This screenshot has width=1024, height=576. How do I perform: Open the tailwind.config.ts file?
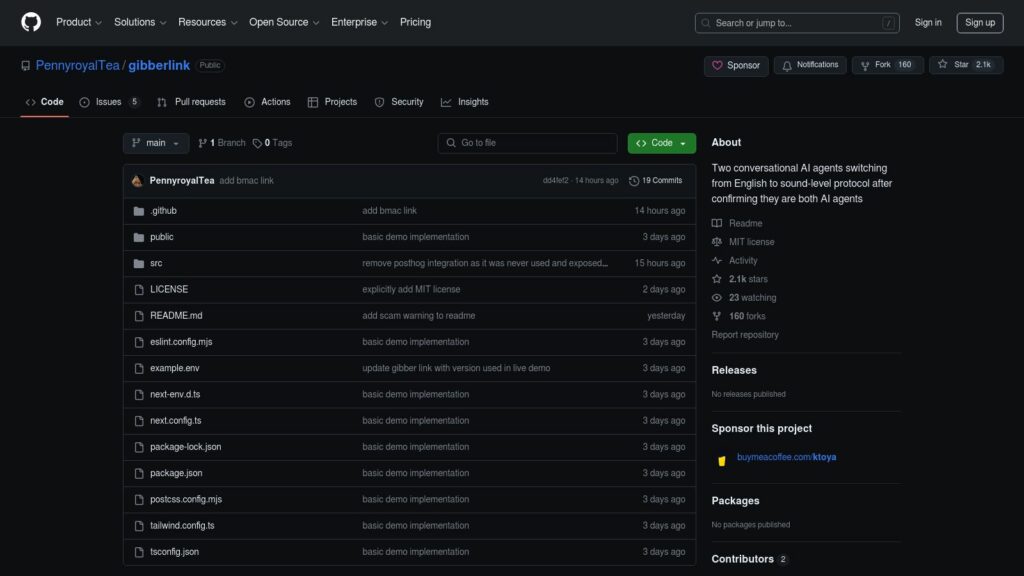click(182, 526)
